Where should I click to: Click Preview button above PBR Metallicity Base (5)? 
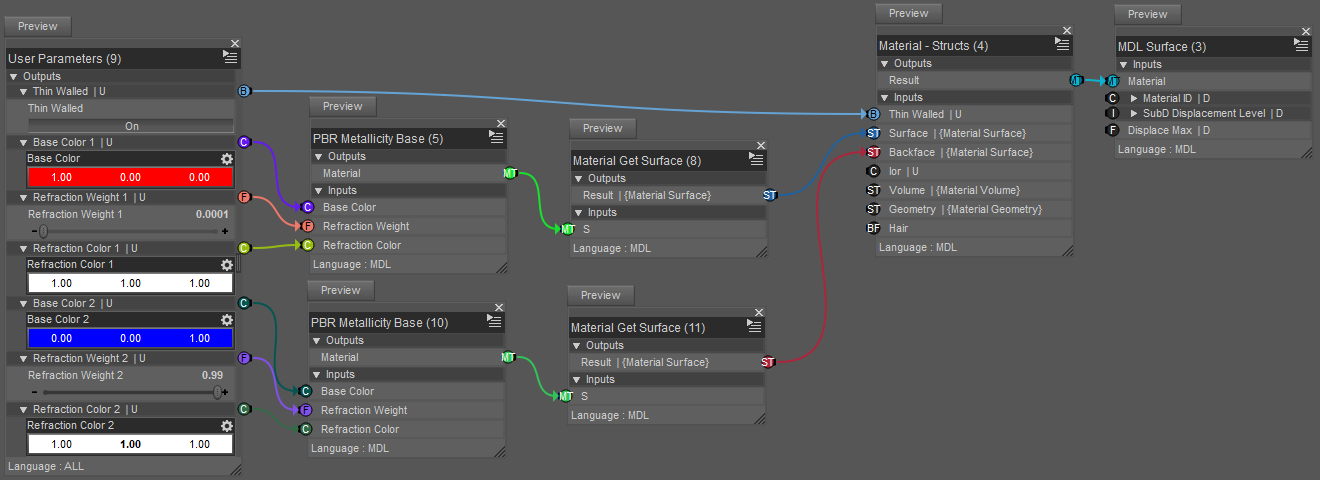tap(342, 106)
